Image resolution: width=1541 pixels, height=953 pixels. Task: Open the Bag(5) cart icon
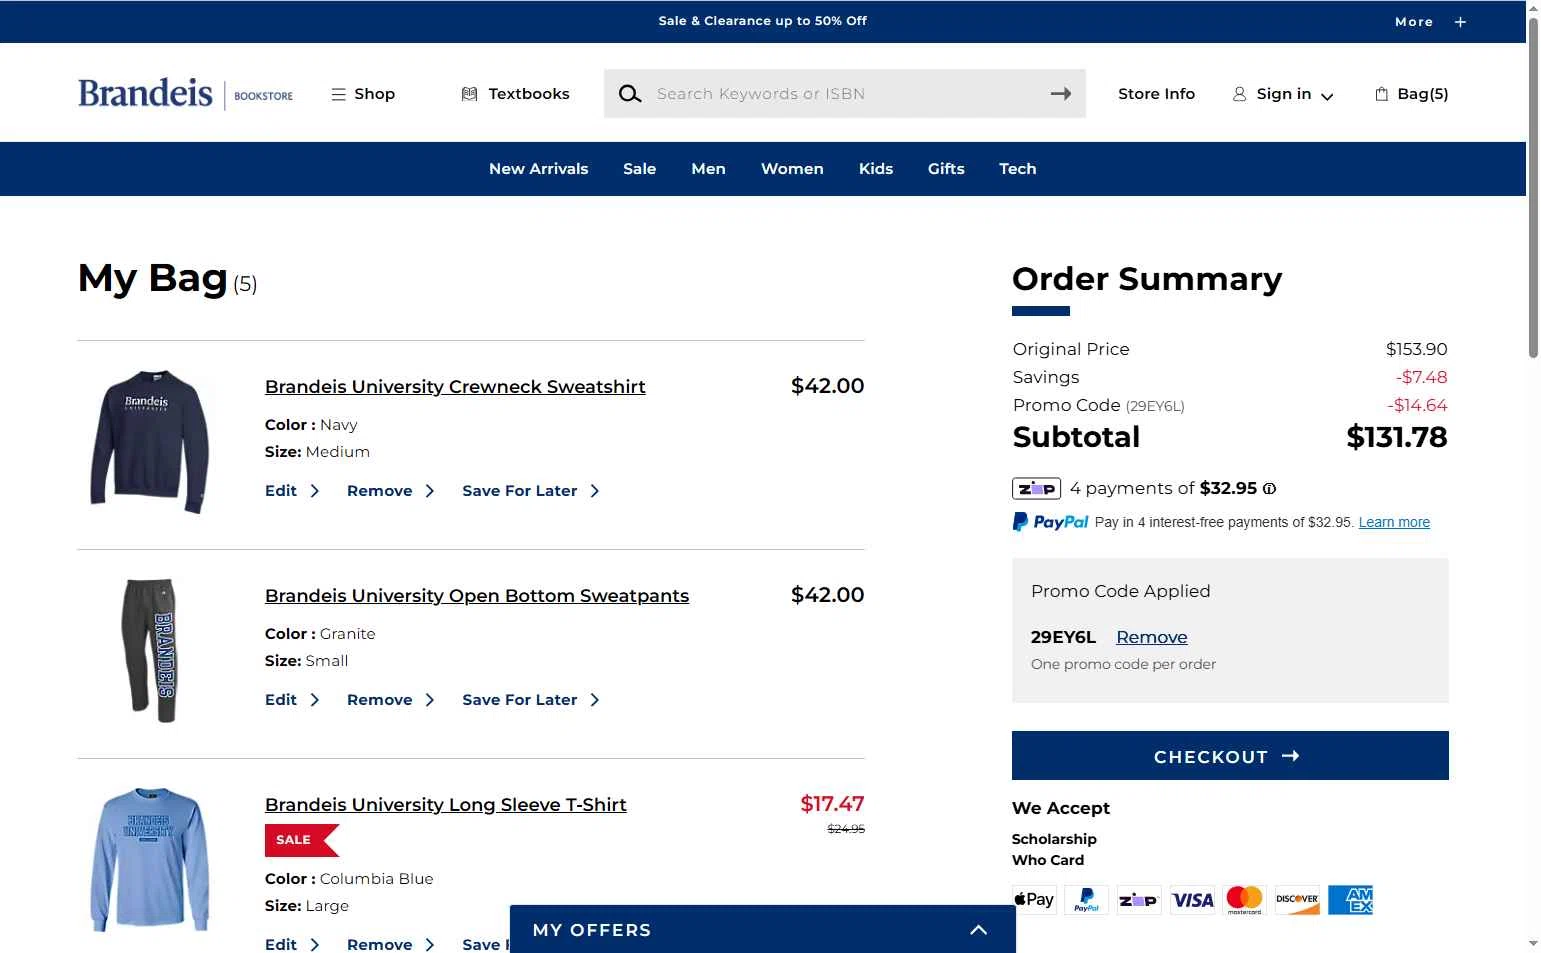[x=1411, y=94]
